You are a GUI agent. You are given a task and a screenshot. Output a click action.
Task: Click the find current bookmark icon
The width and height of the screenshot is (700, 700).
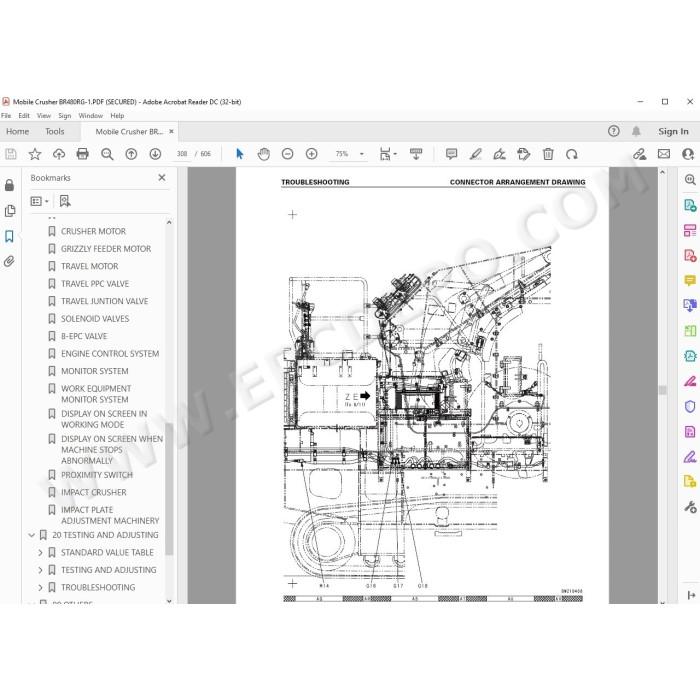coord(65,201)
